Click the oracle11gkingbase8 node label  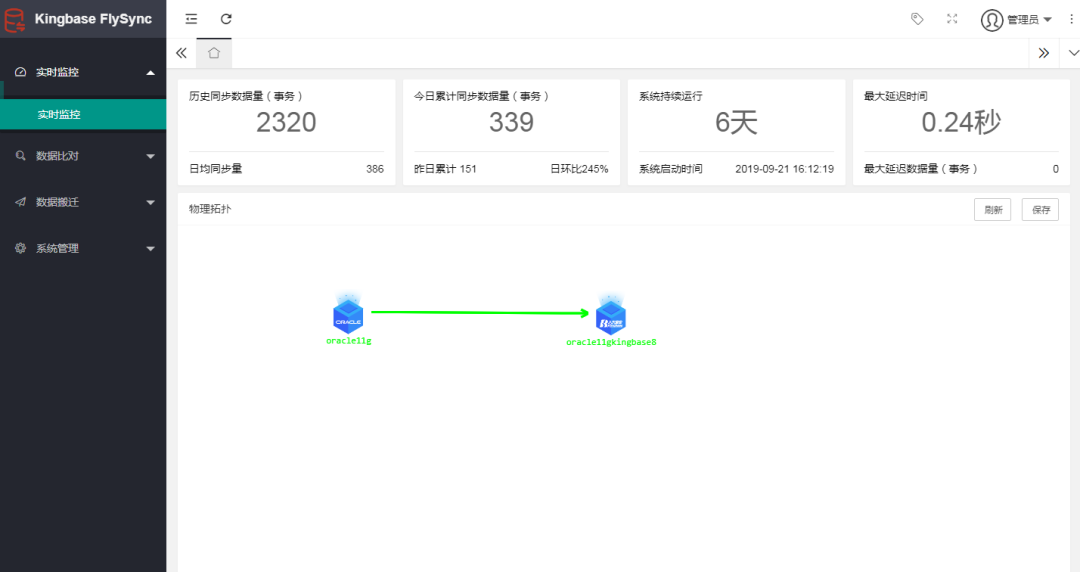click(x=611, y=342)
